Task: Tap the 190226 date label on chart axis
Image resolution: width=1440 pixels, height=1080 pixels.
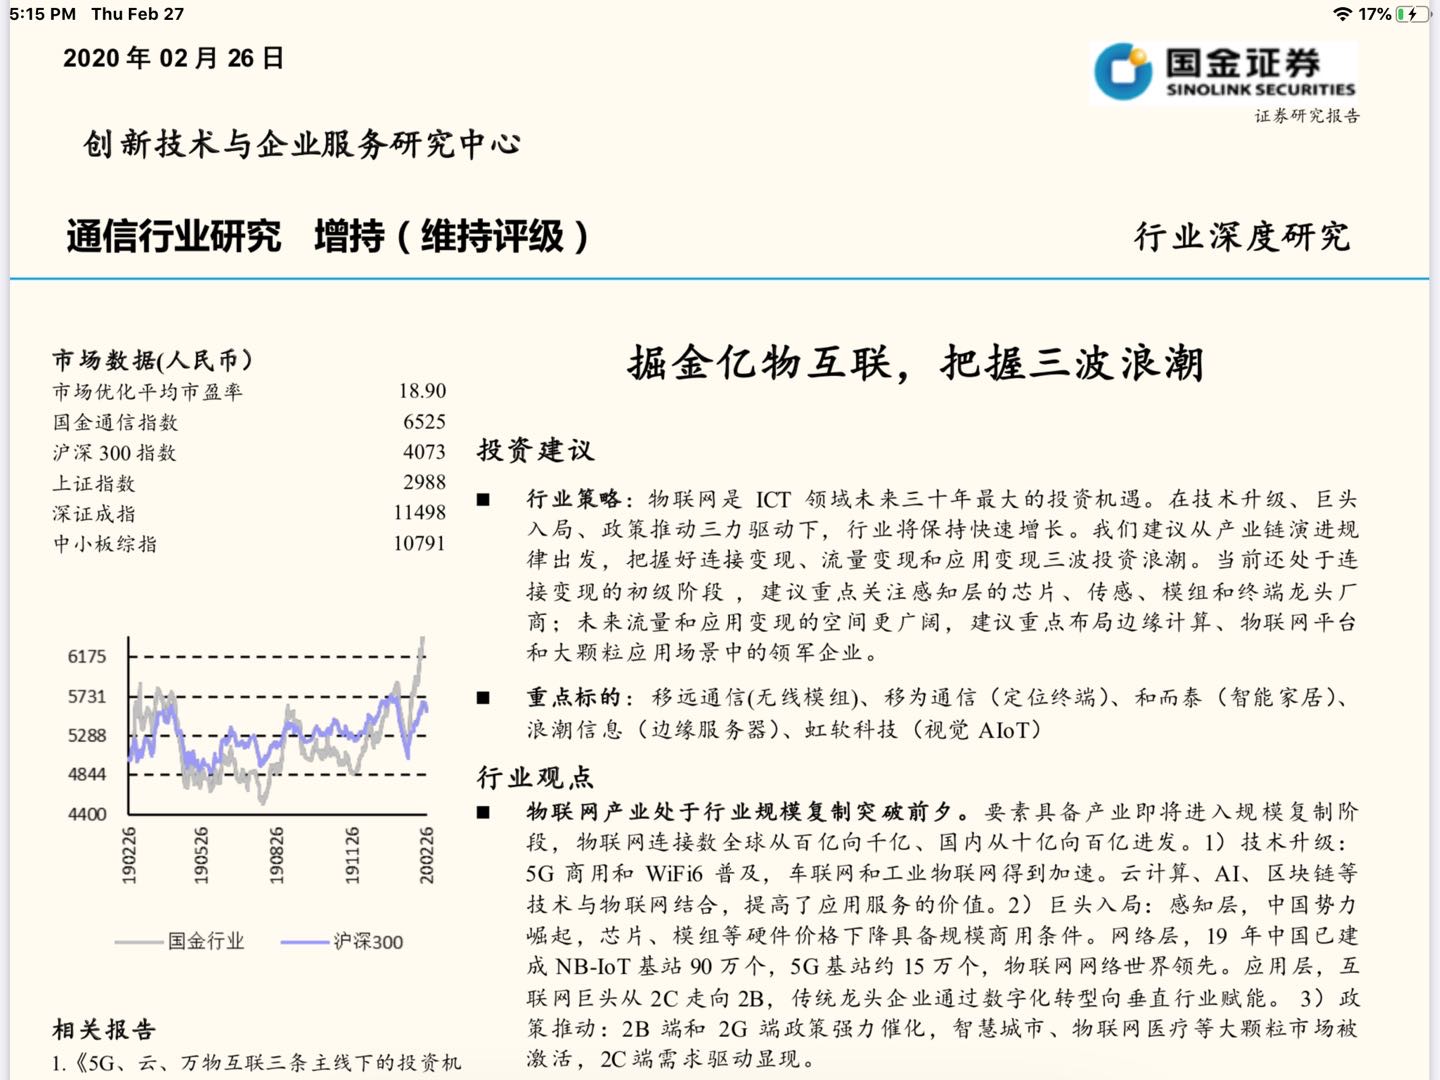Action: [x=129, y=855]
